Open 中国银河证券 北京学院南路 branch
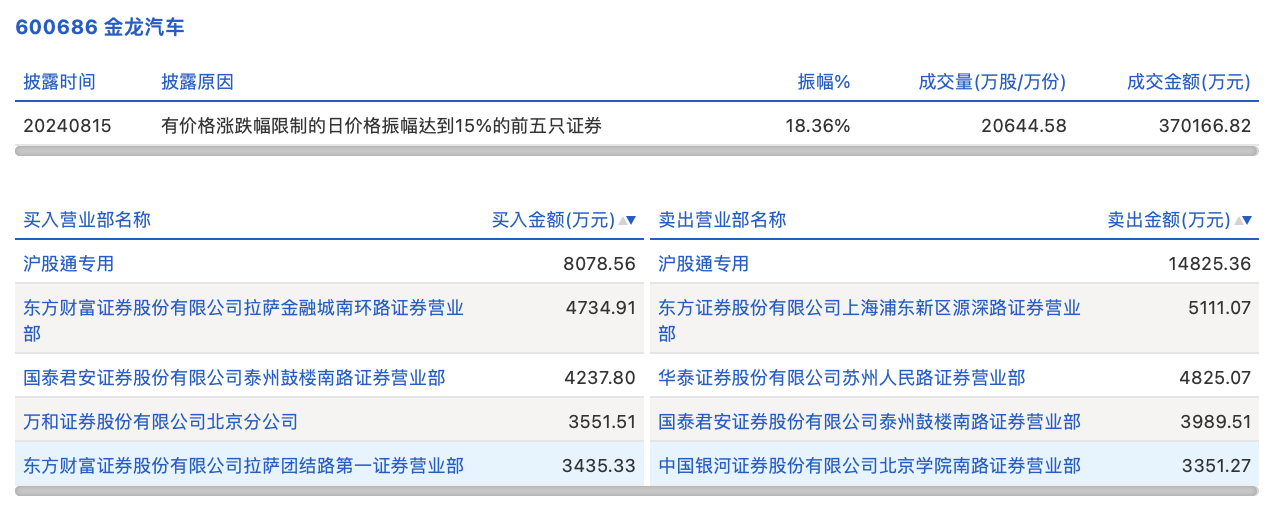This screenshot has width=1274, height=510. [869, 466]
